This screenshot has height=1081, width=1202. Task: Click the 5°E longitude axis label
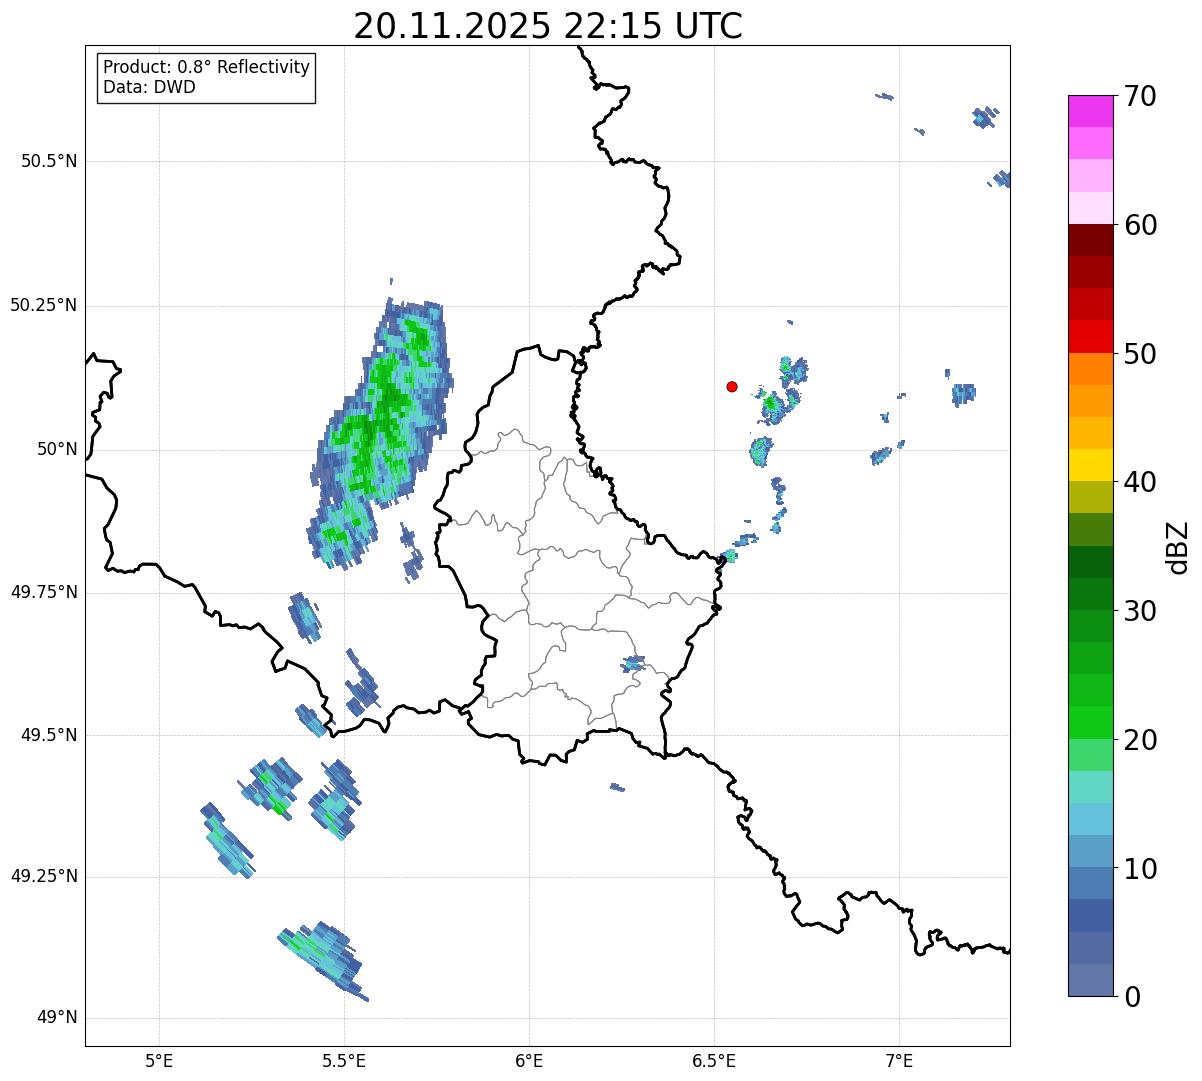pyautogui.click(x=159, y=1061)
